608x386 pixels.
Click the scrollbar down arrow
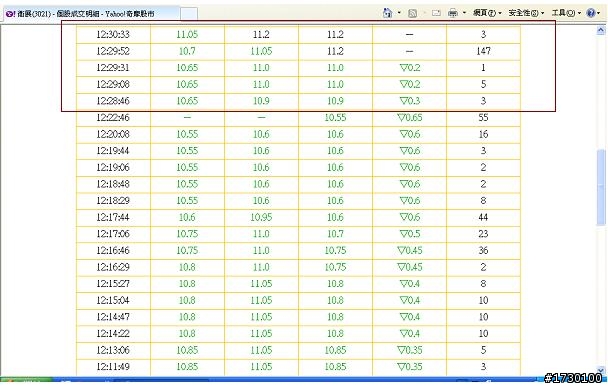tap(601, 371)
